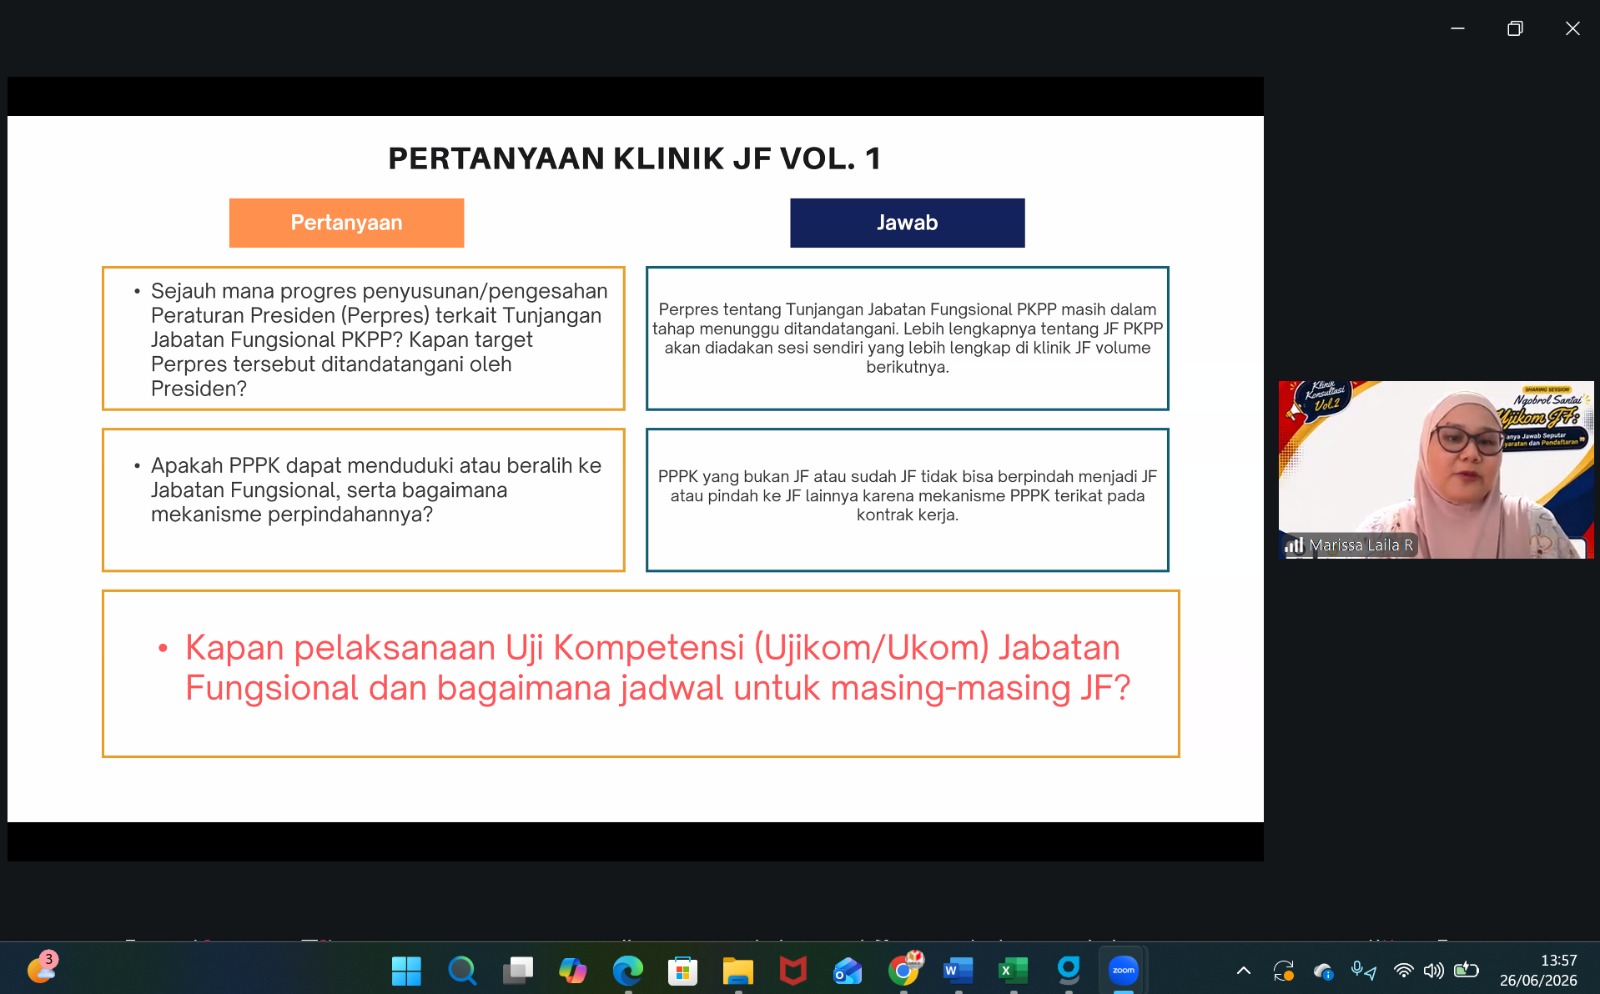Click the OneDrive cloud tray icon
The image size is (1600, 994).
(x=1324, y=970)
